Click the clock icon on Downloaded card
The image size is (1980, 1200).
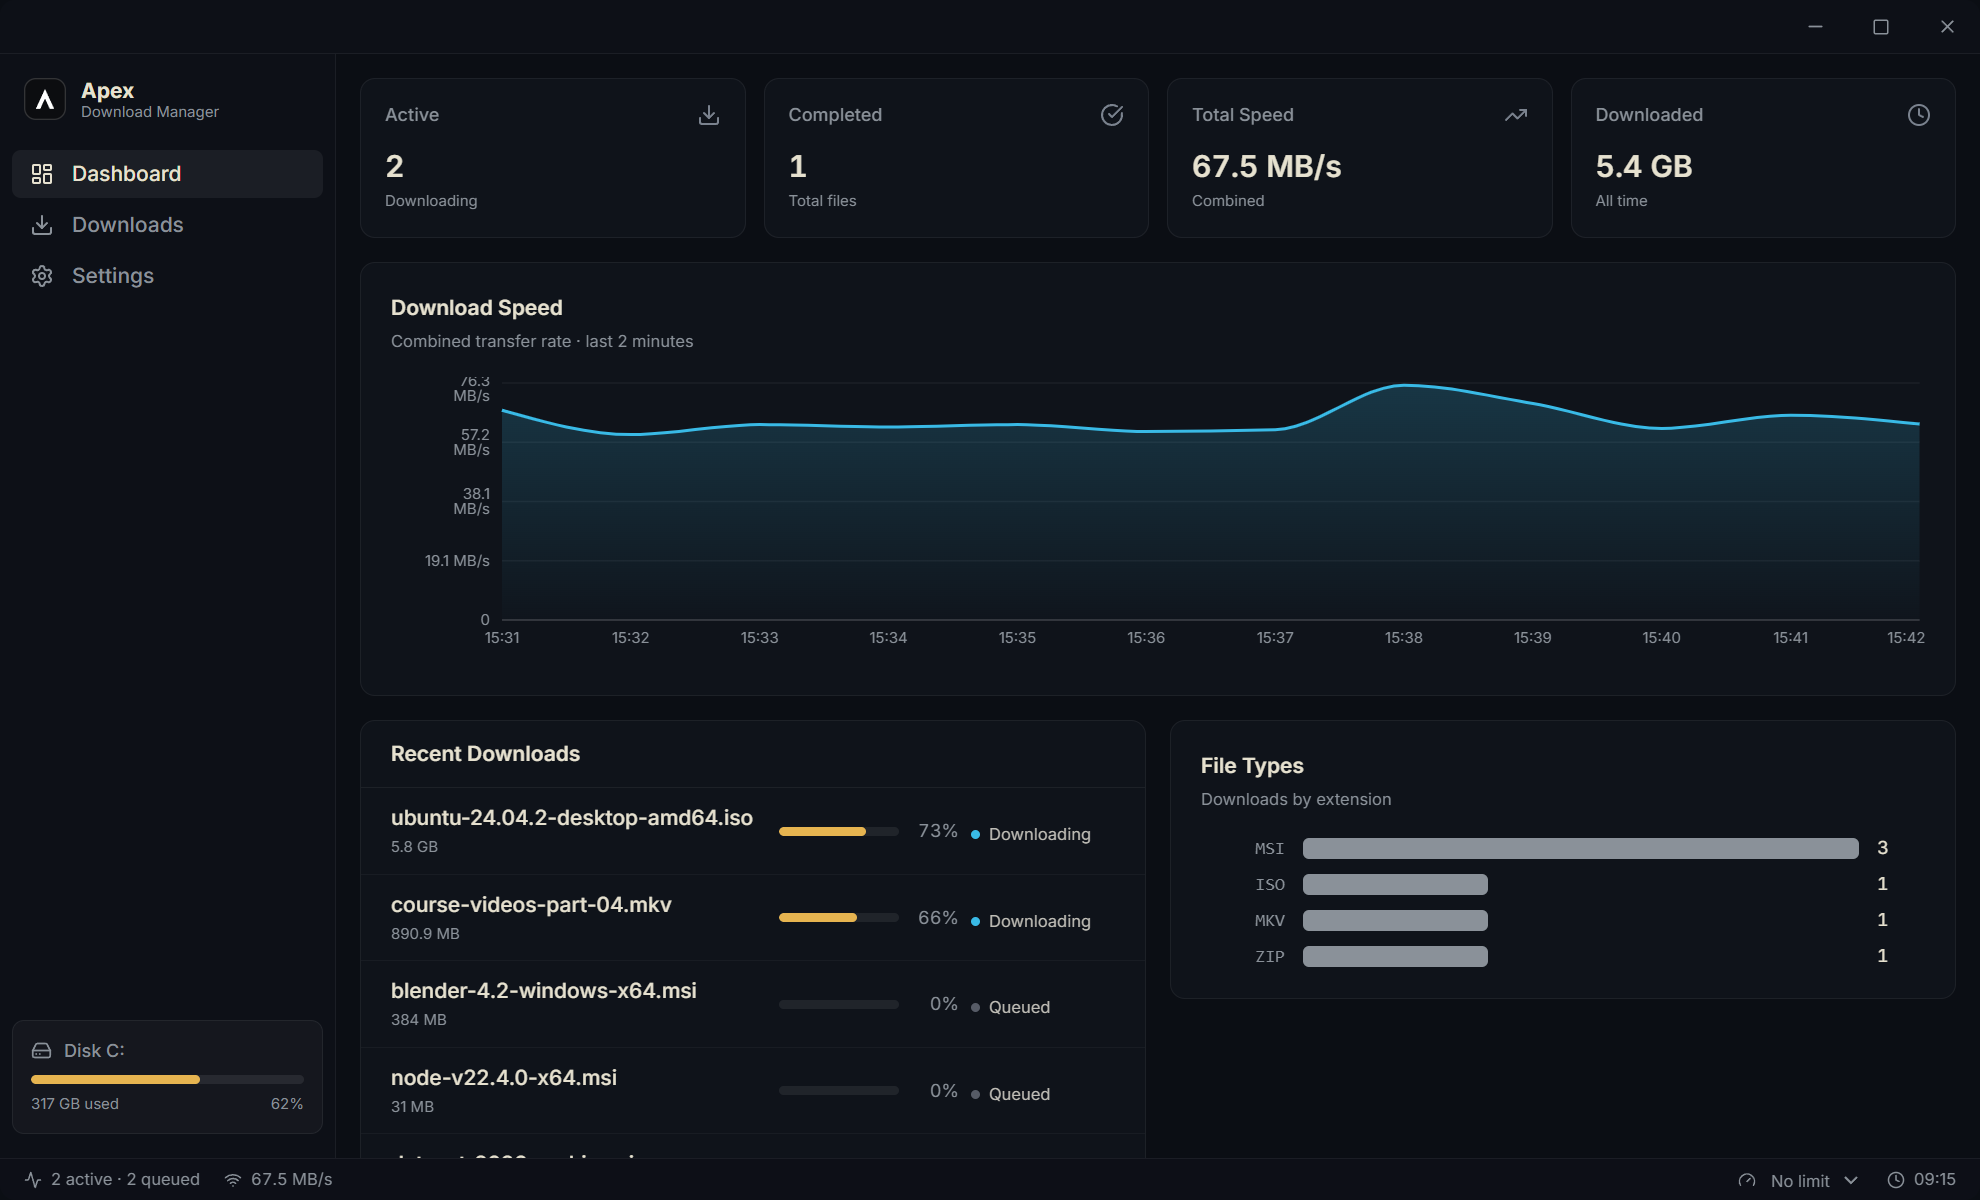click(1919, 115)
